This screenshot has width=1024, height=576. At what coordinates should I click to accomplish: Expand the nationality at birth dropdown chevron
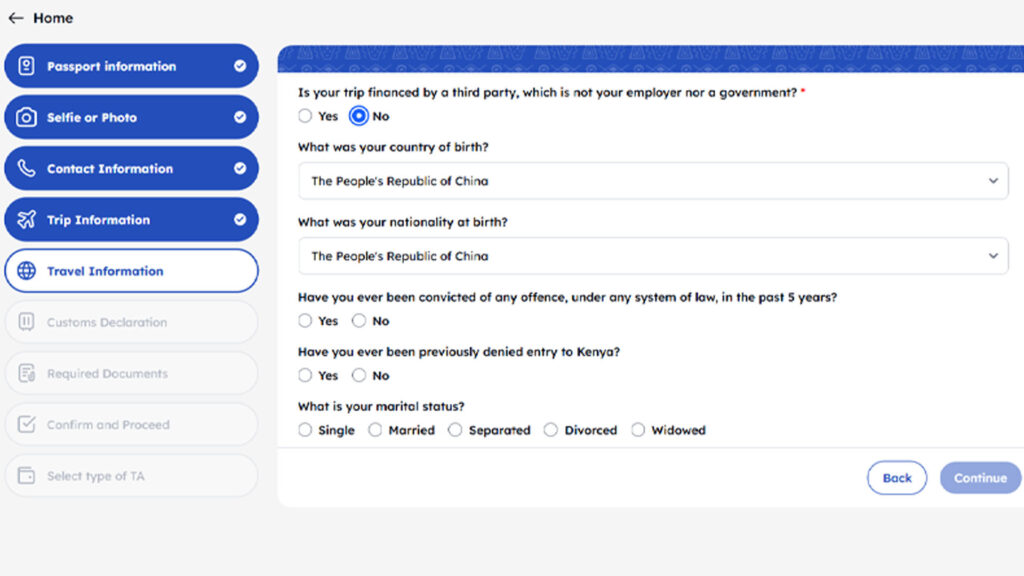[993, 256]
